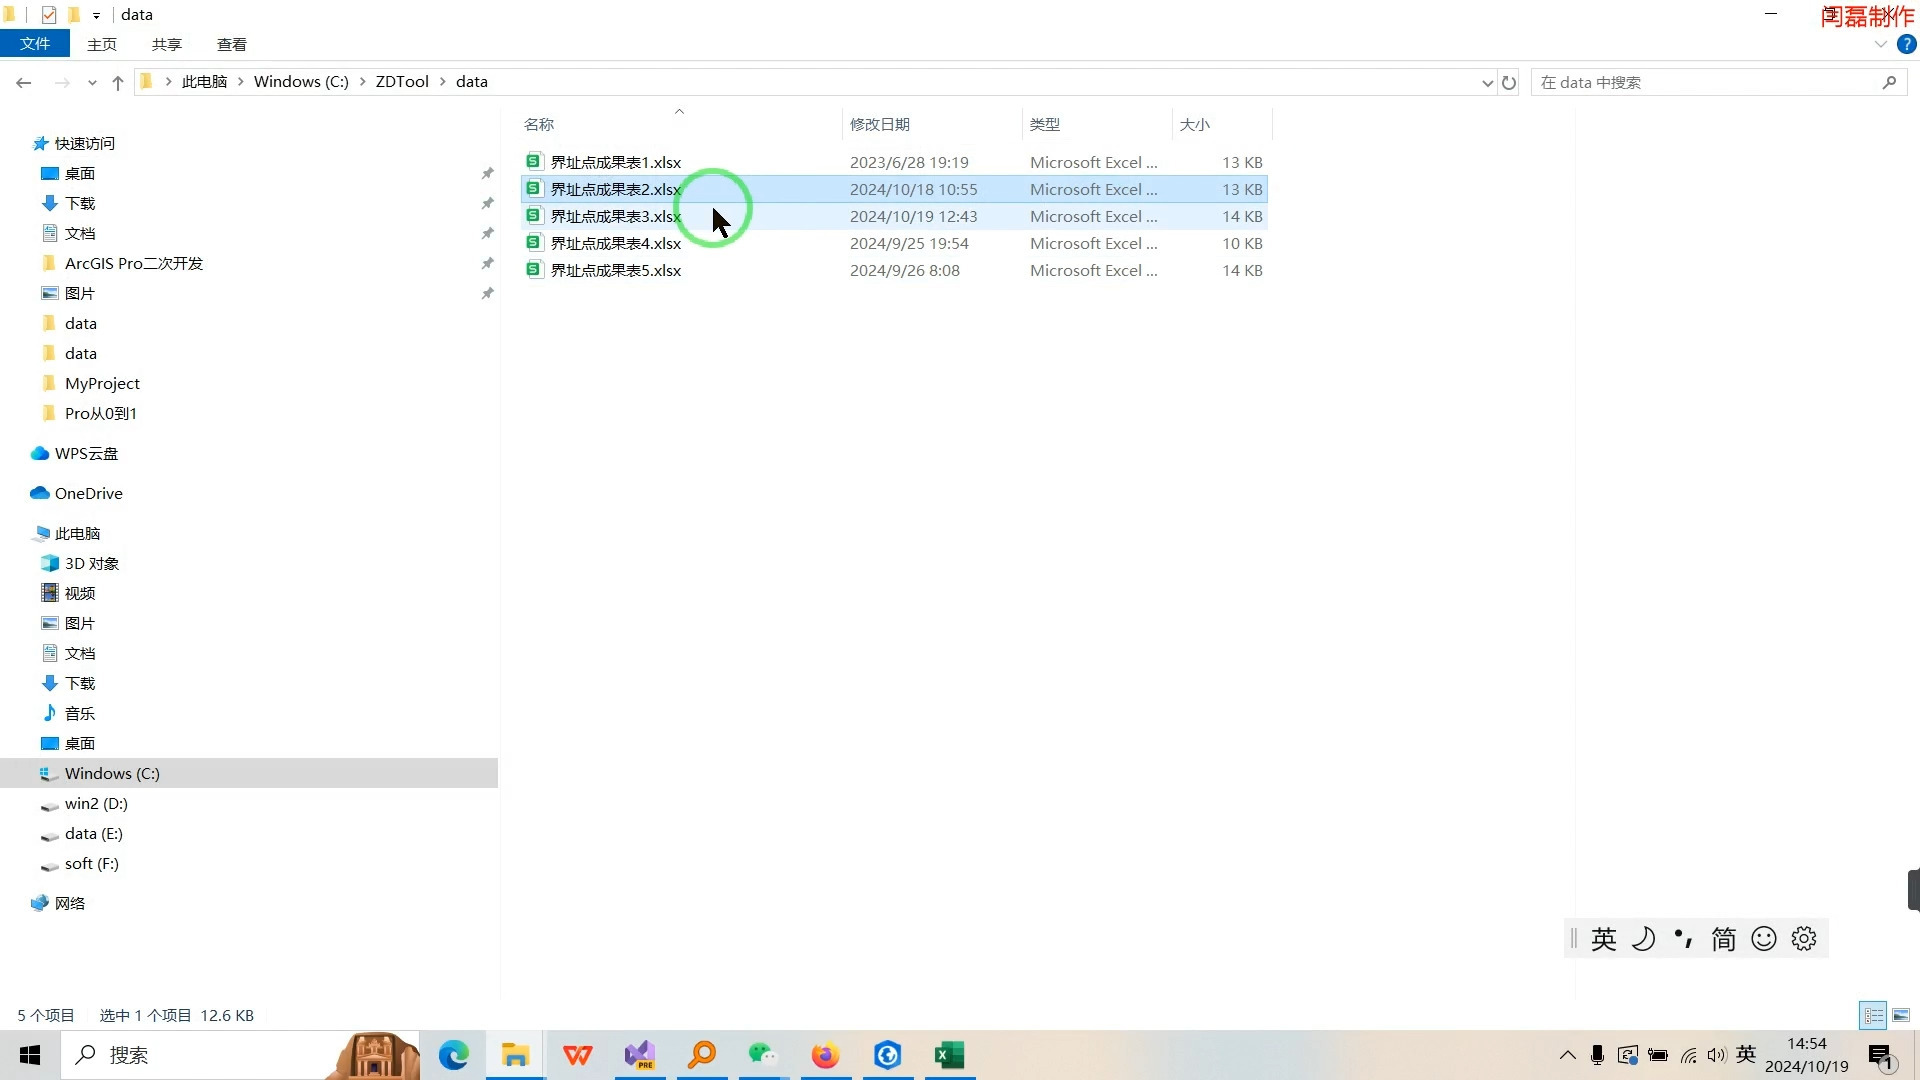The image size is (1920, 1080).
Task: Toggle IME English/Chinese 英 mode
Action: click(1603, 939)
